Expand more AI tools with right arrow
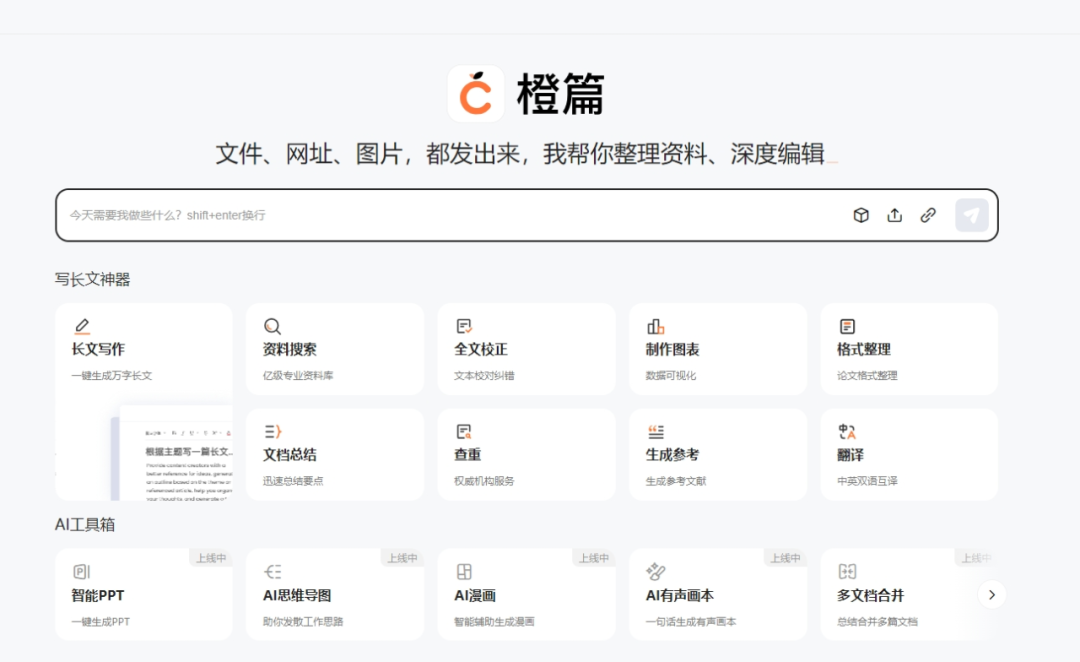The height and width of the screenshot is (662, 1080). coord(991,595)
